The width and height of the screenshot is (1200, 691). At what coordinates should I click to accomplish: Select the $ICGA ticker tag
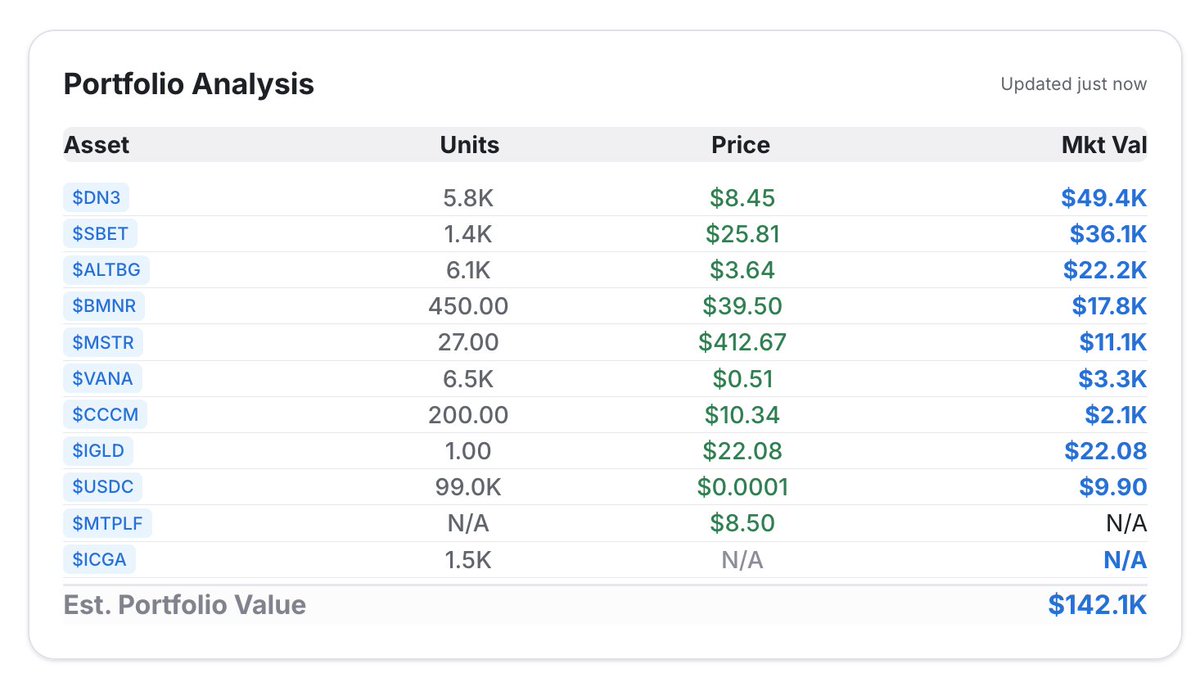99,560
